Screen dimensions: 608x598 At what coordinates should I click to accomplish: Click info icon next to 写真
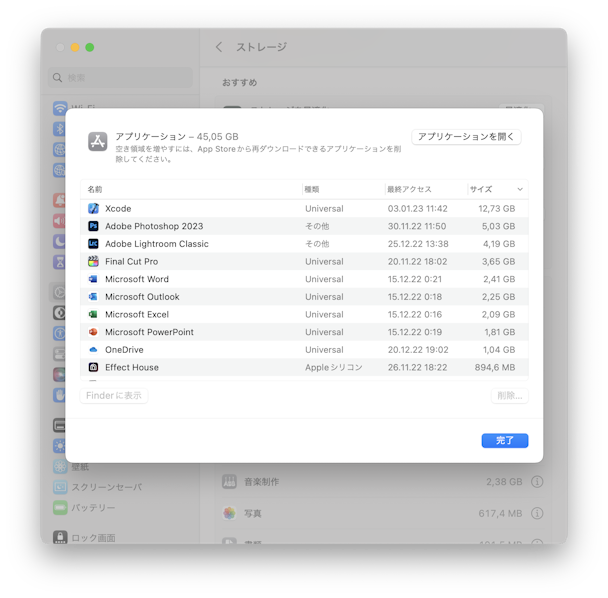pos(537,513)
